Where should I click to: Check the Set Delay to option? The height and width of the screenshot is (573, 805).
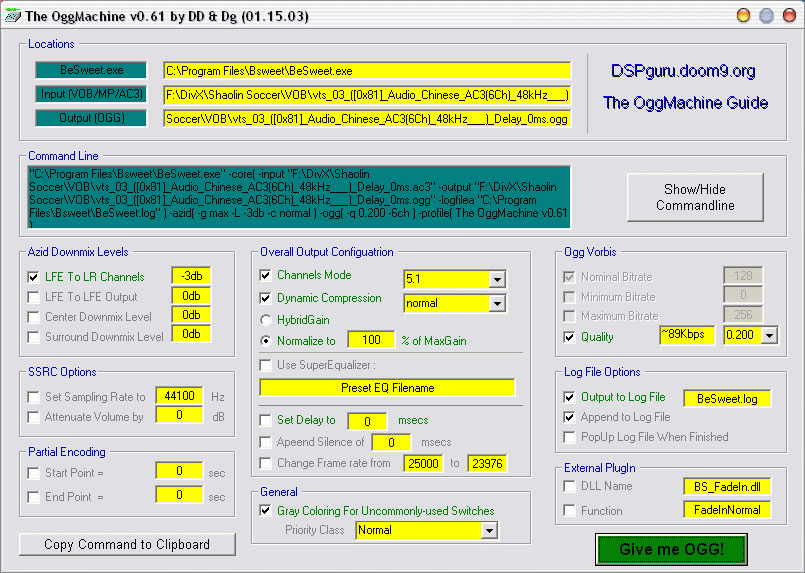265,420
